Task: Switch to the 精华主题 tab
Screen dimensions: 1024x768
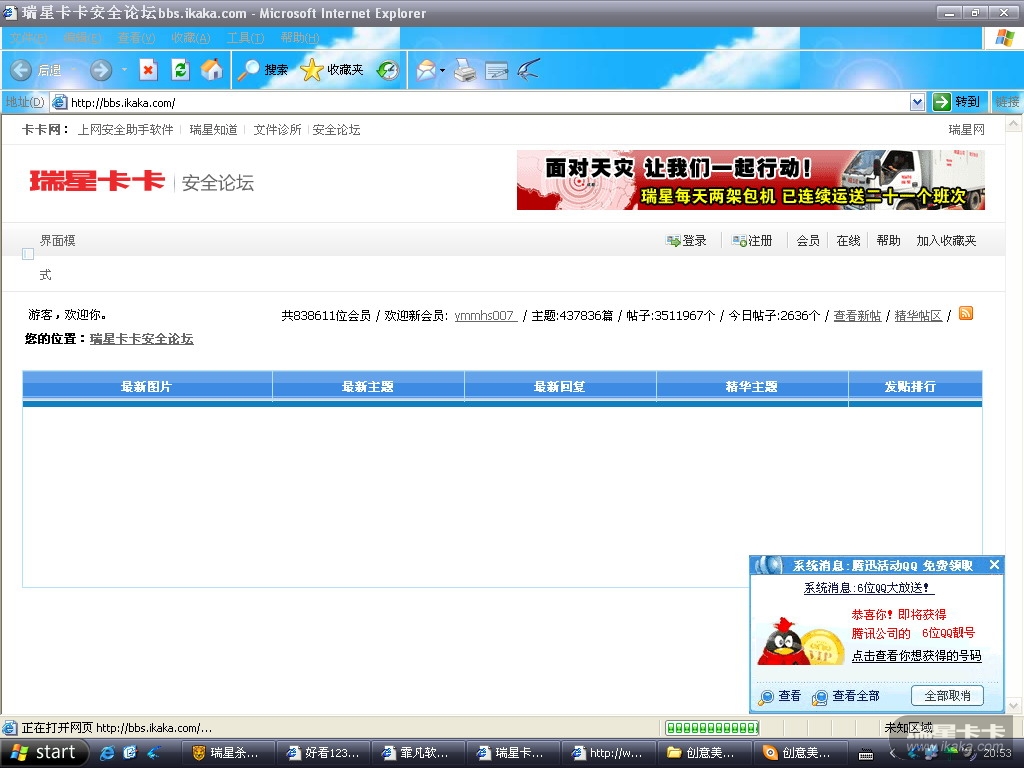Action: 752,387
